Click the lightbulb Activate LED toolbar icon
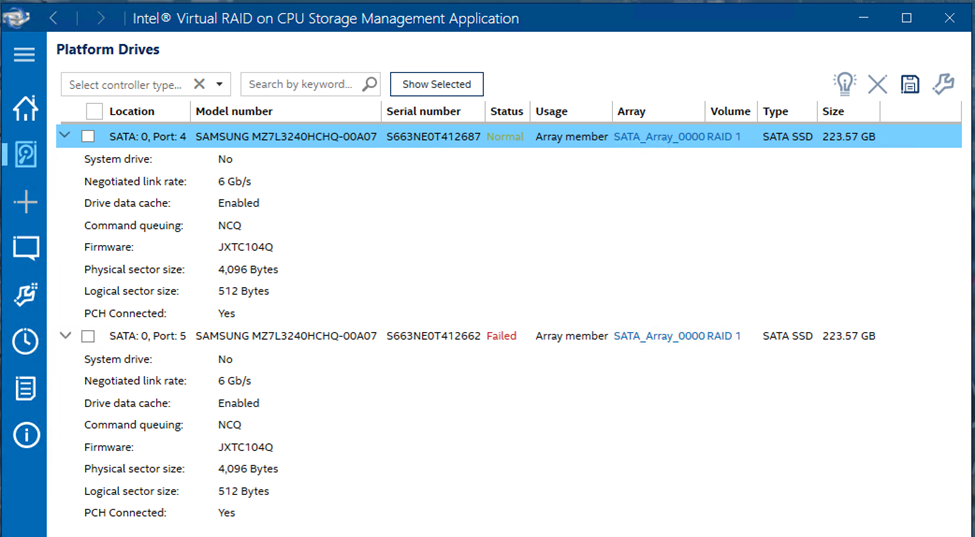 pyautogui.click(x=844, y=84)
